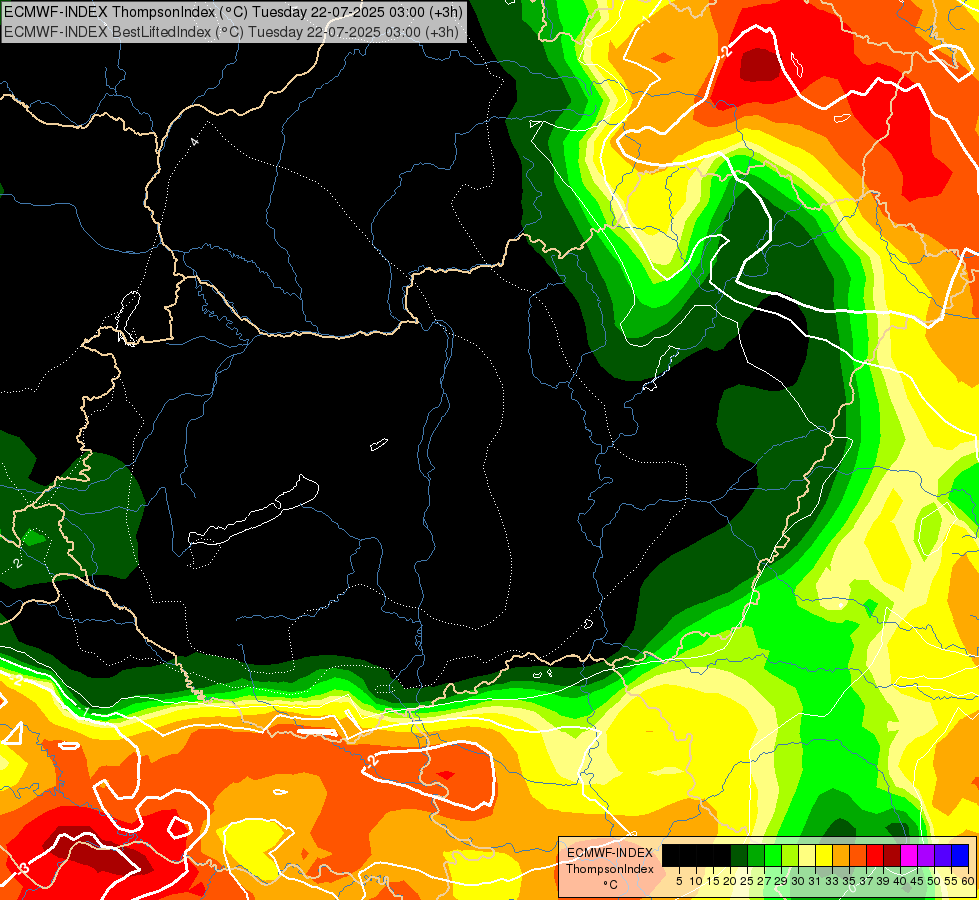
Task: Click the medium green 25-27 legend swatch
Action: click(756, 855)
